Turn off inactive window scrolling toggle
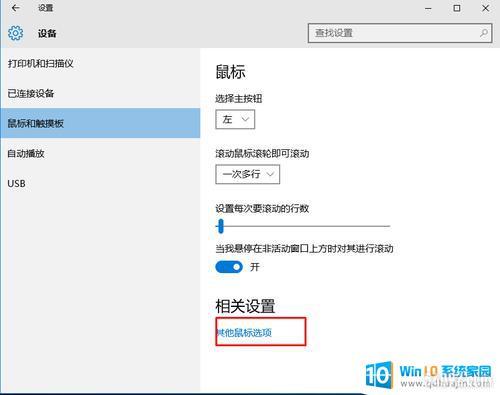The image size is (500, 395). [229, 267]
